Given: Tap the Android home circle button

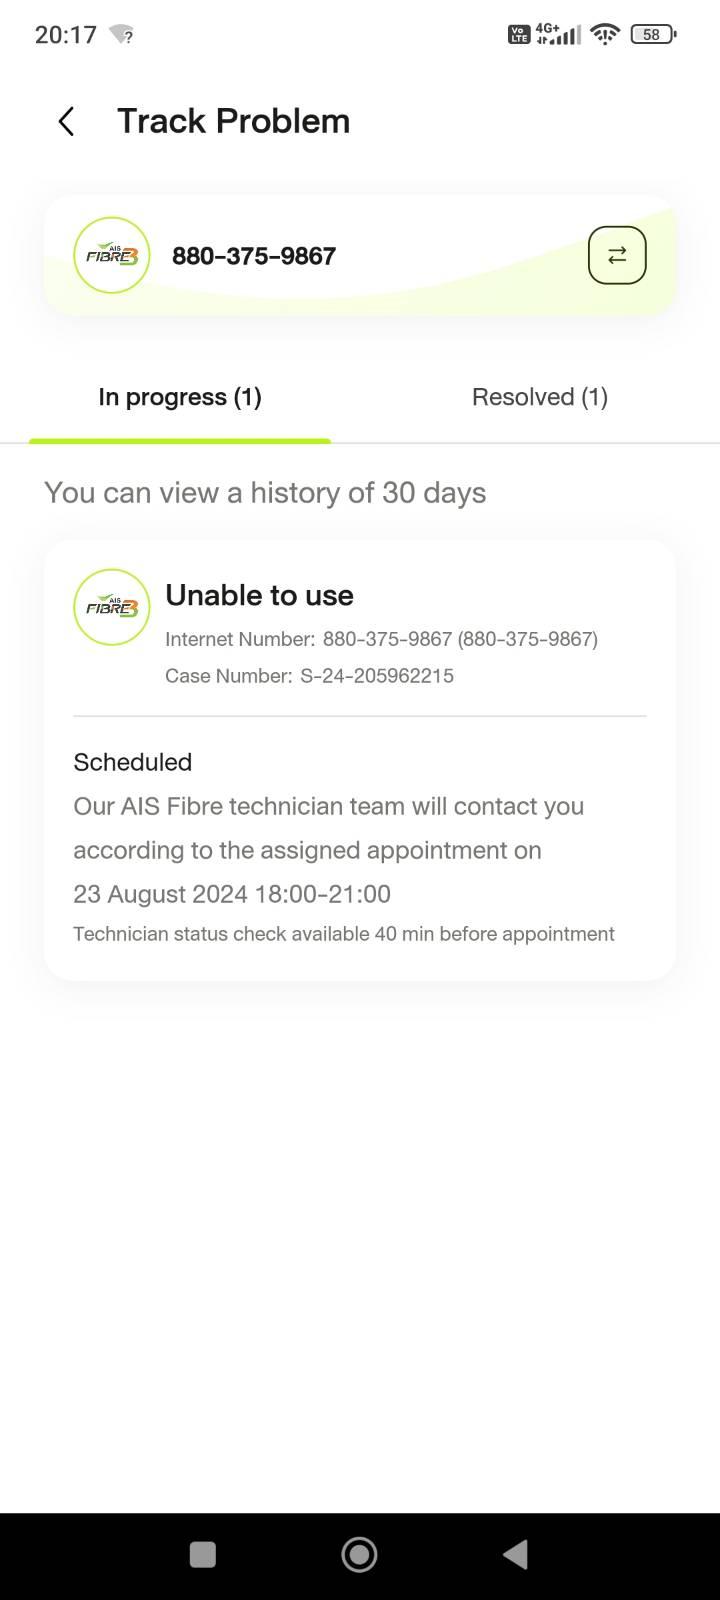Looking at the screenshot, I should [x=359, y=1554].
